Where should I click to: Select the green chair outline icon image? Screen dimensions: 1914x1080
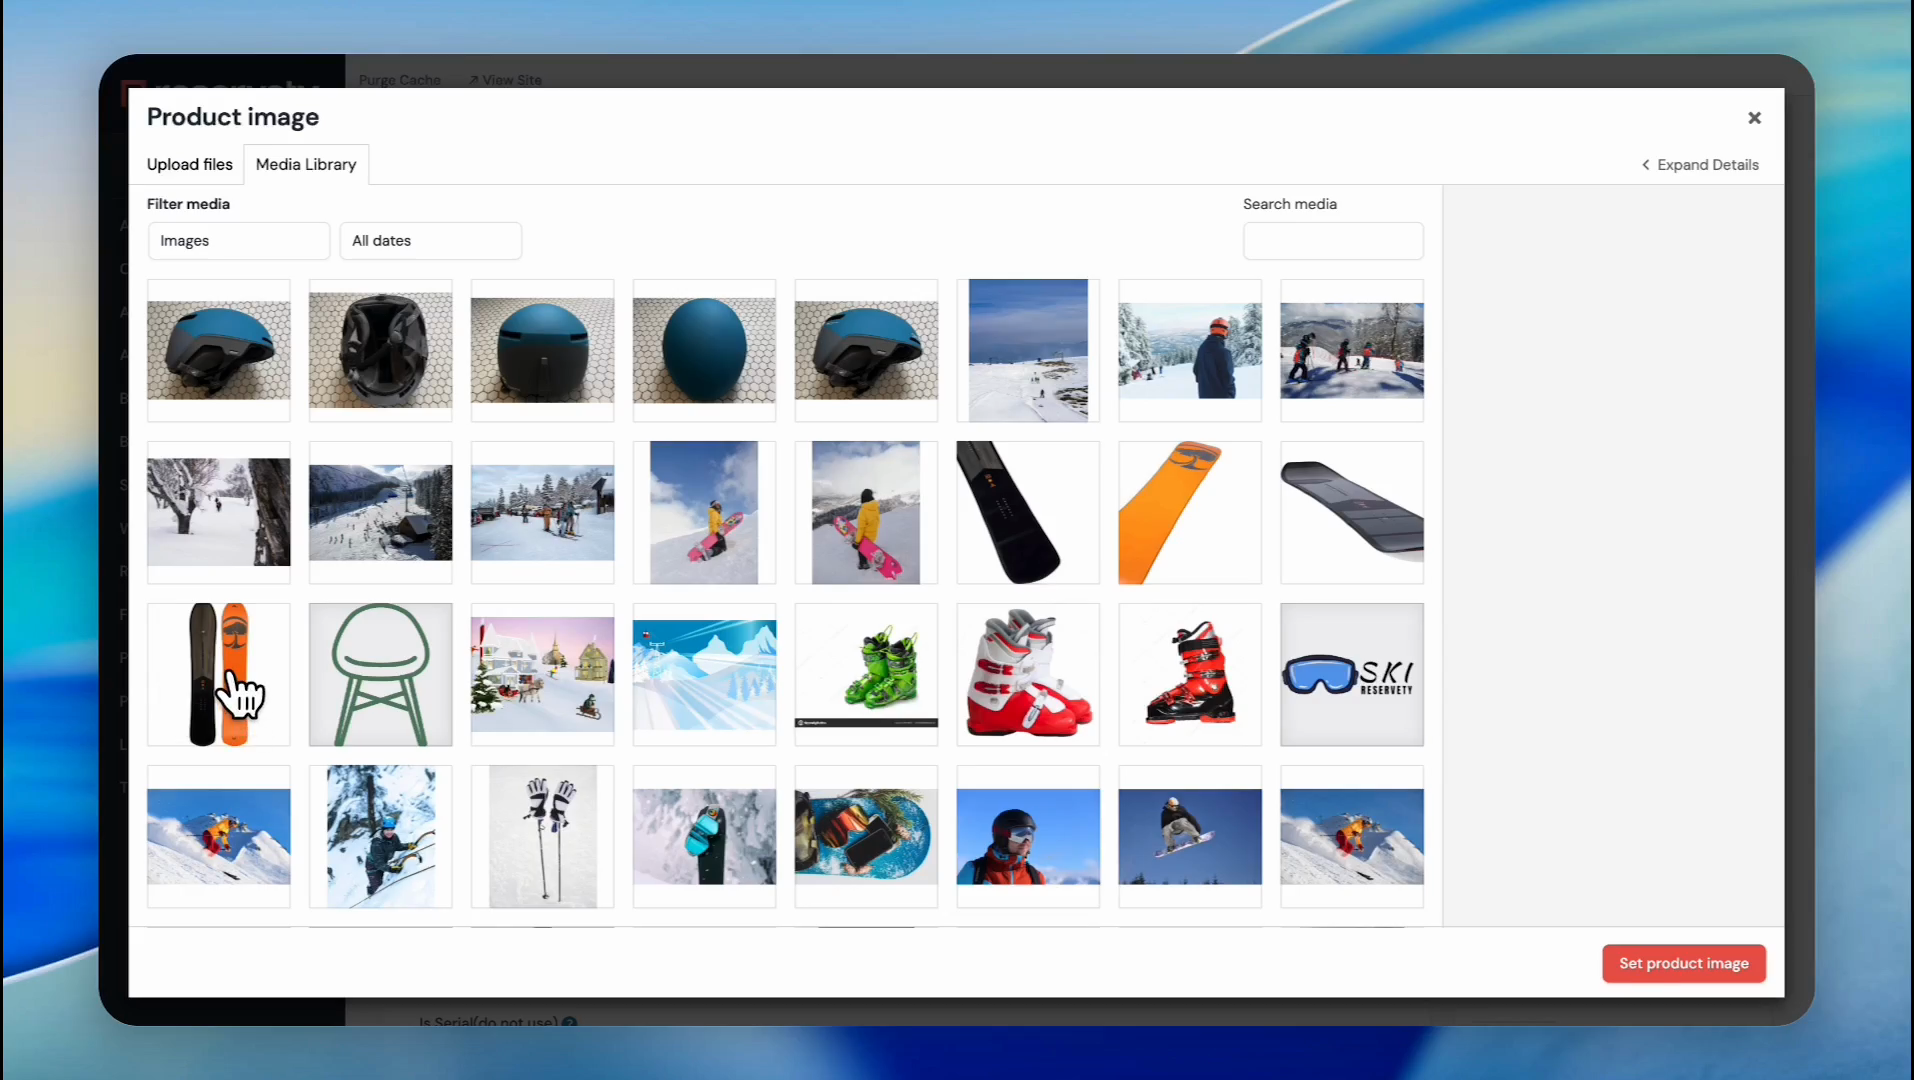[380, 675]
